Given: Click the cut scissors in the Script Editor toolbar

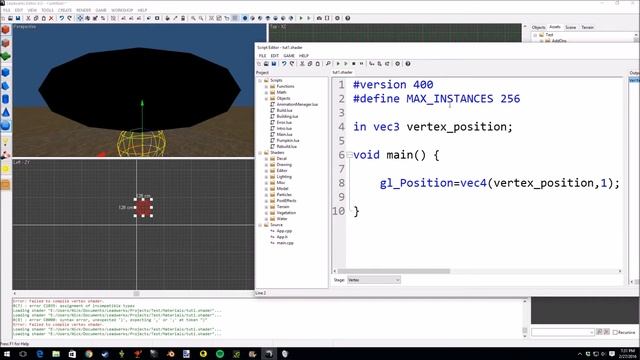Looking at the screenshot, I should coord(302,64).
